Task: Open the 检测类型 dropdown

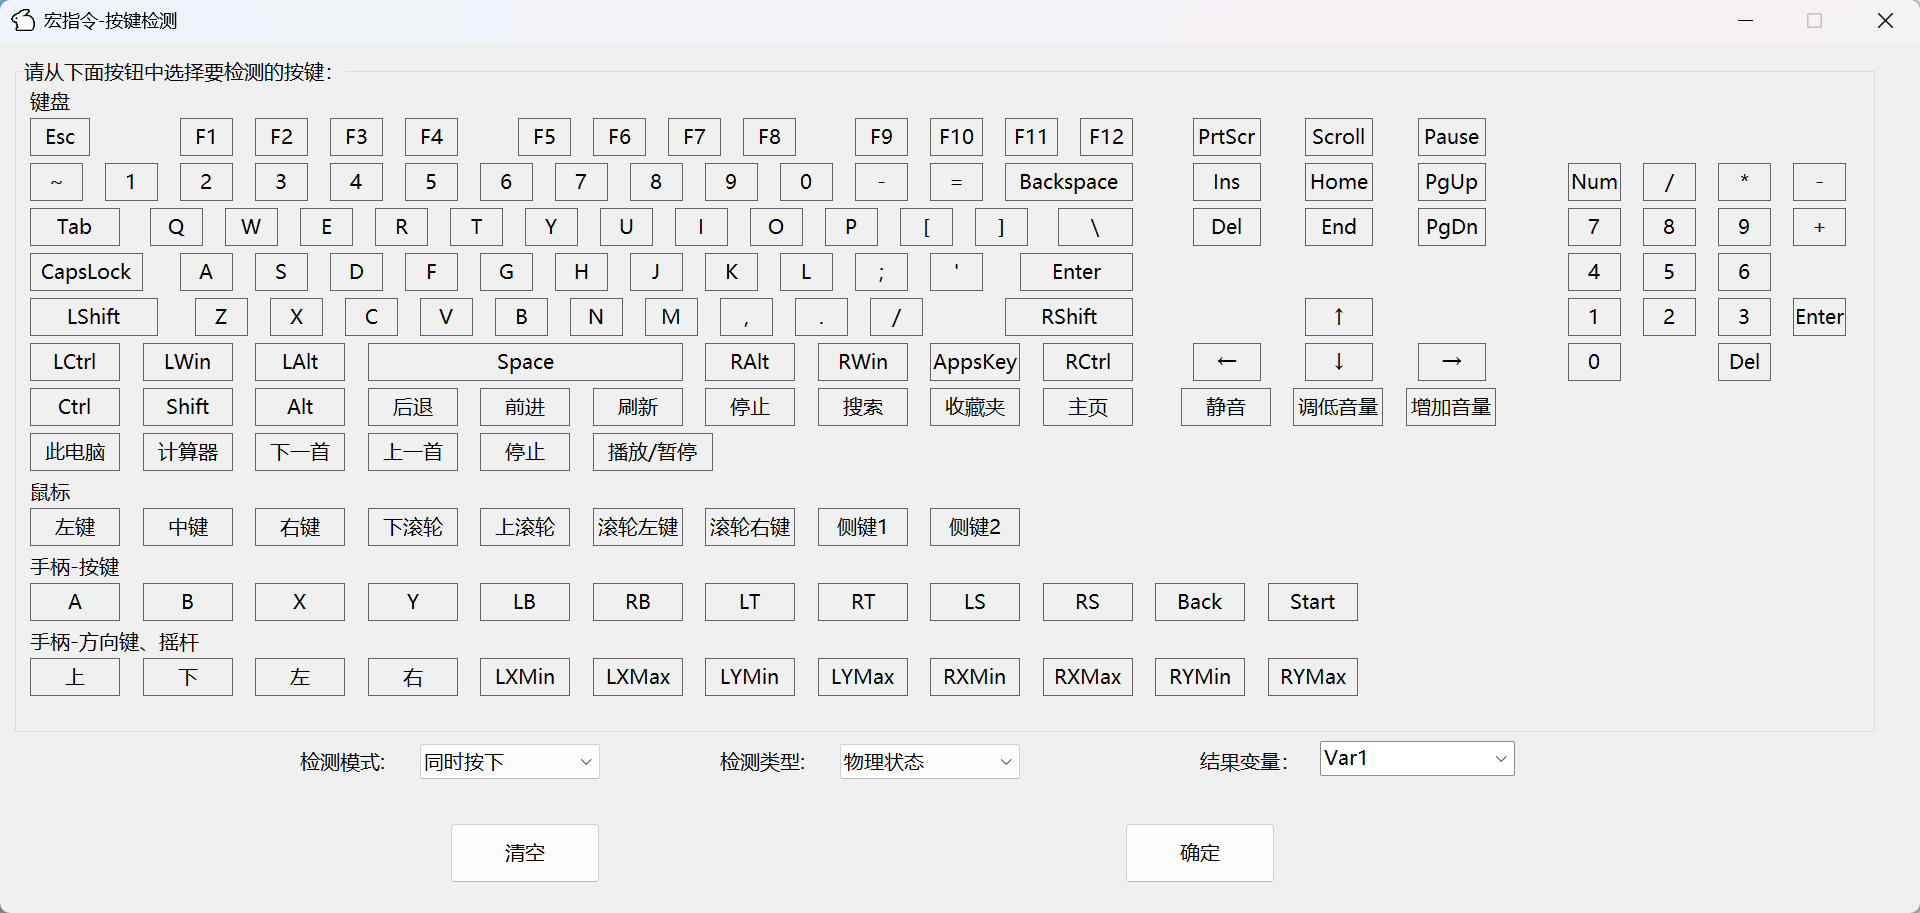Action: [930, 762]
